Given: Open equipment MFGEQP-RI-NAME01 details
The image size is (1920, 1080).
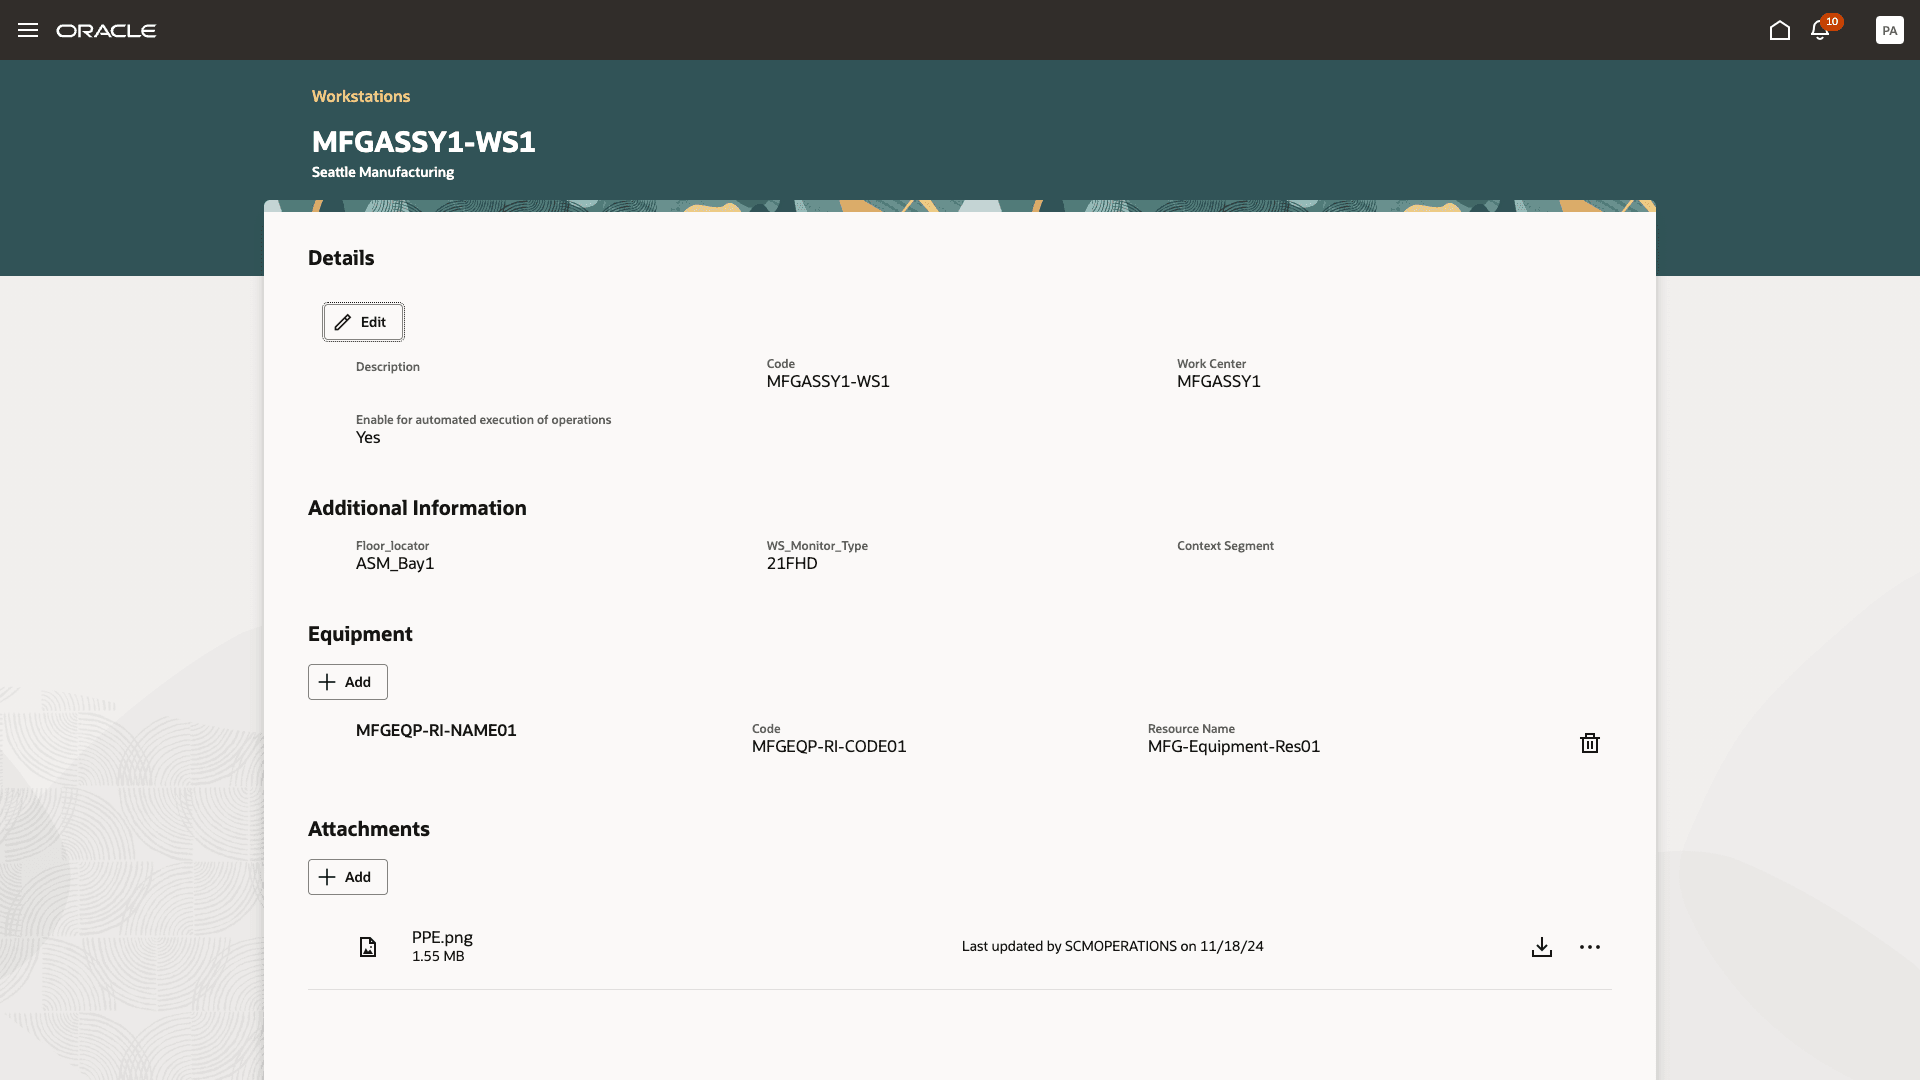Looking at the screenshot, I should (x=436, y=730).
